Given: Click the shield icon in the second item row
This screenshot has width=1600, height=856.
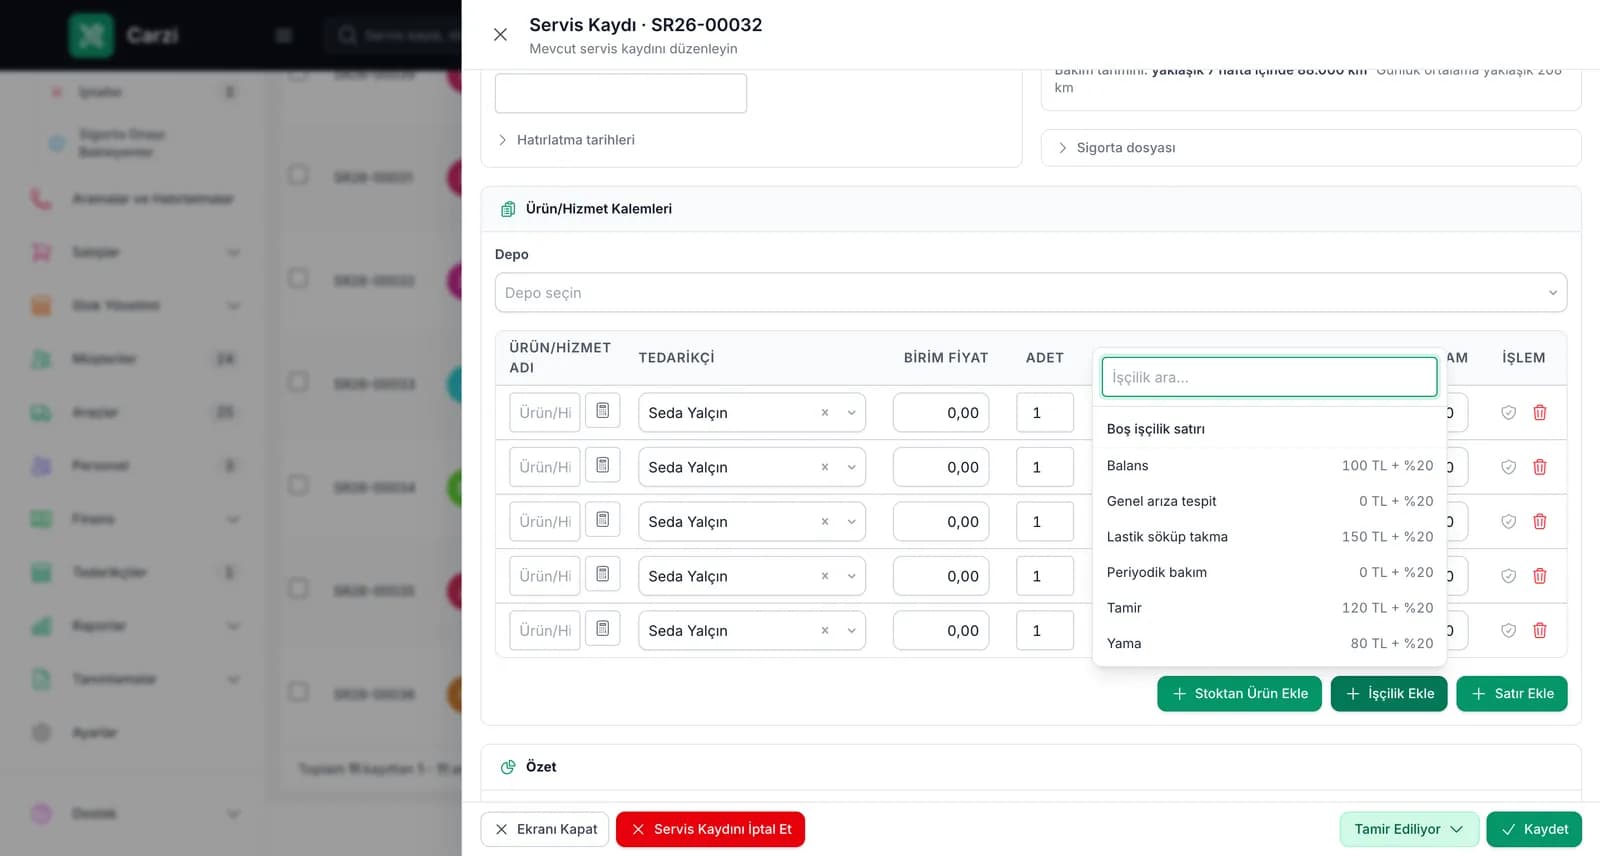Looking at the screenshot, I should click(x=1508, y=467).
